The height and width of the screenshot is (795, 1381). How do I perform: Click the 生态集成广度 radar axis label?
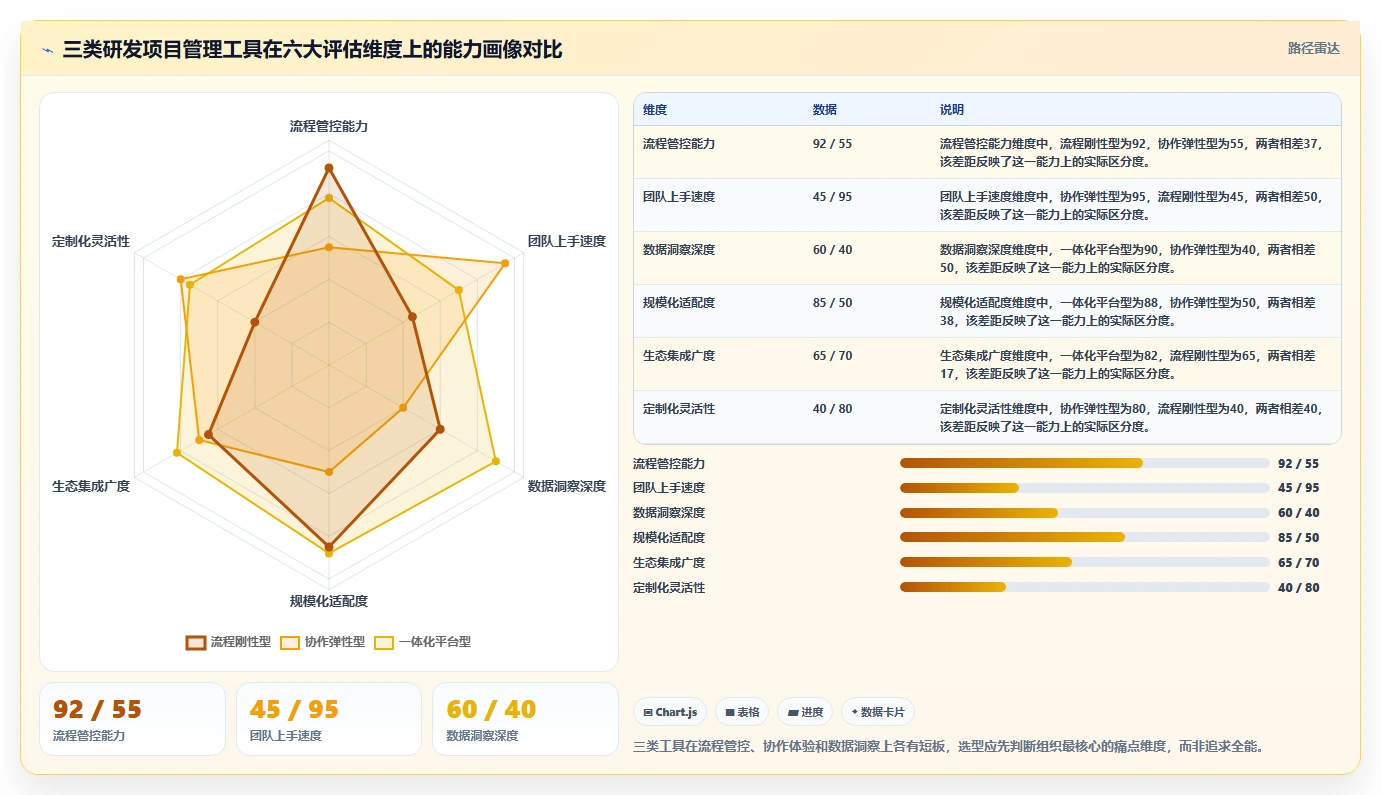[91, 486]
